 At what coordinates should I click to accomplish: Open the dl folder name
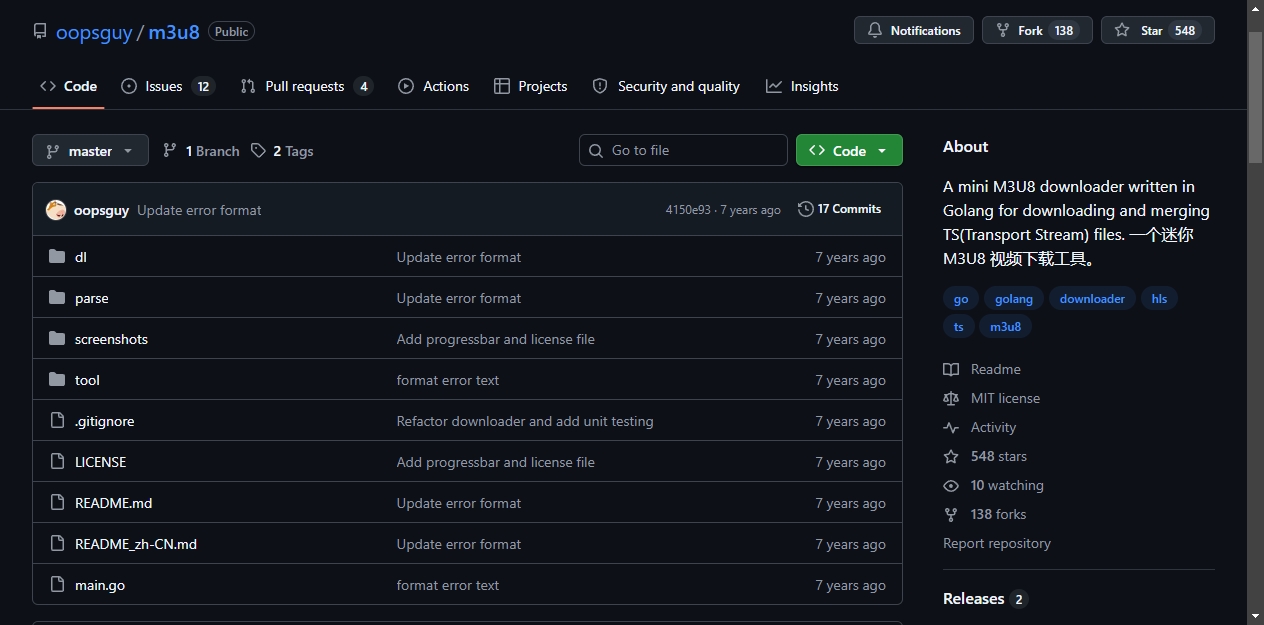tap(81, 257)
